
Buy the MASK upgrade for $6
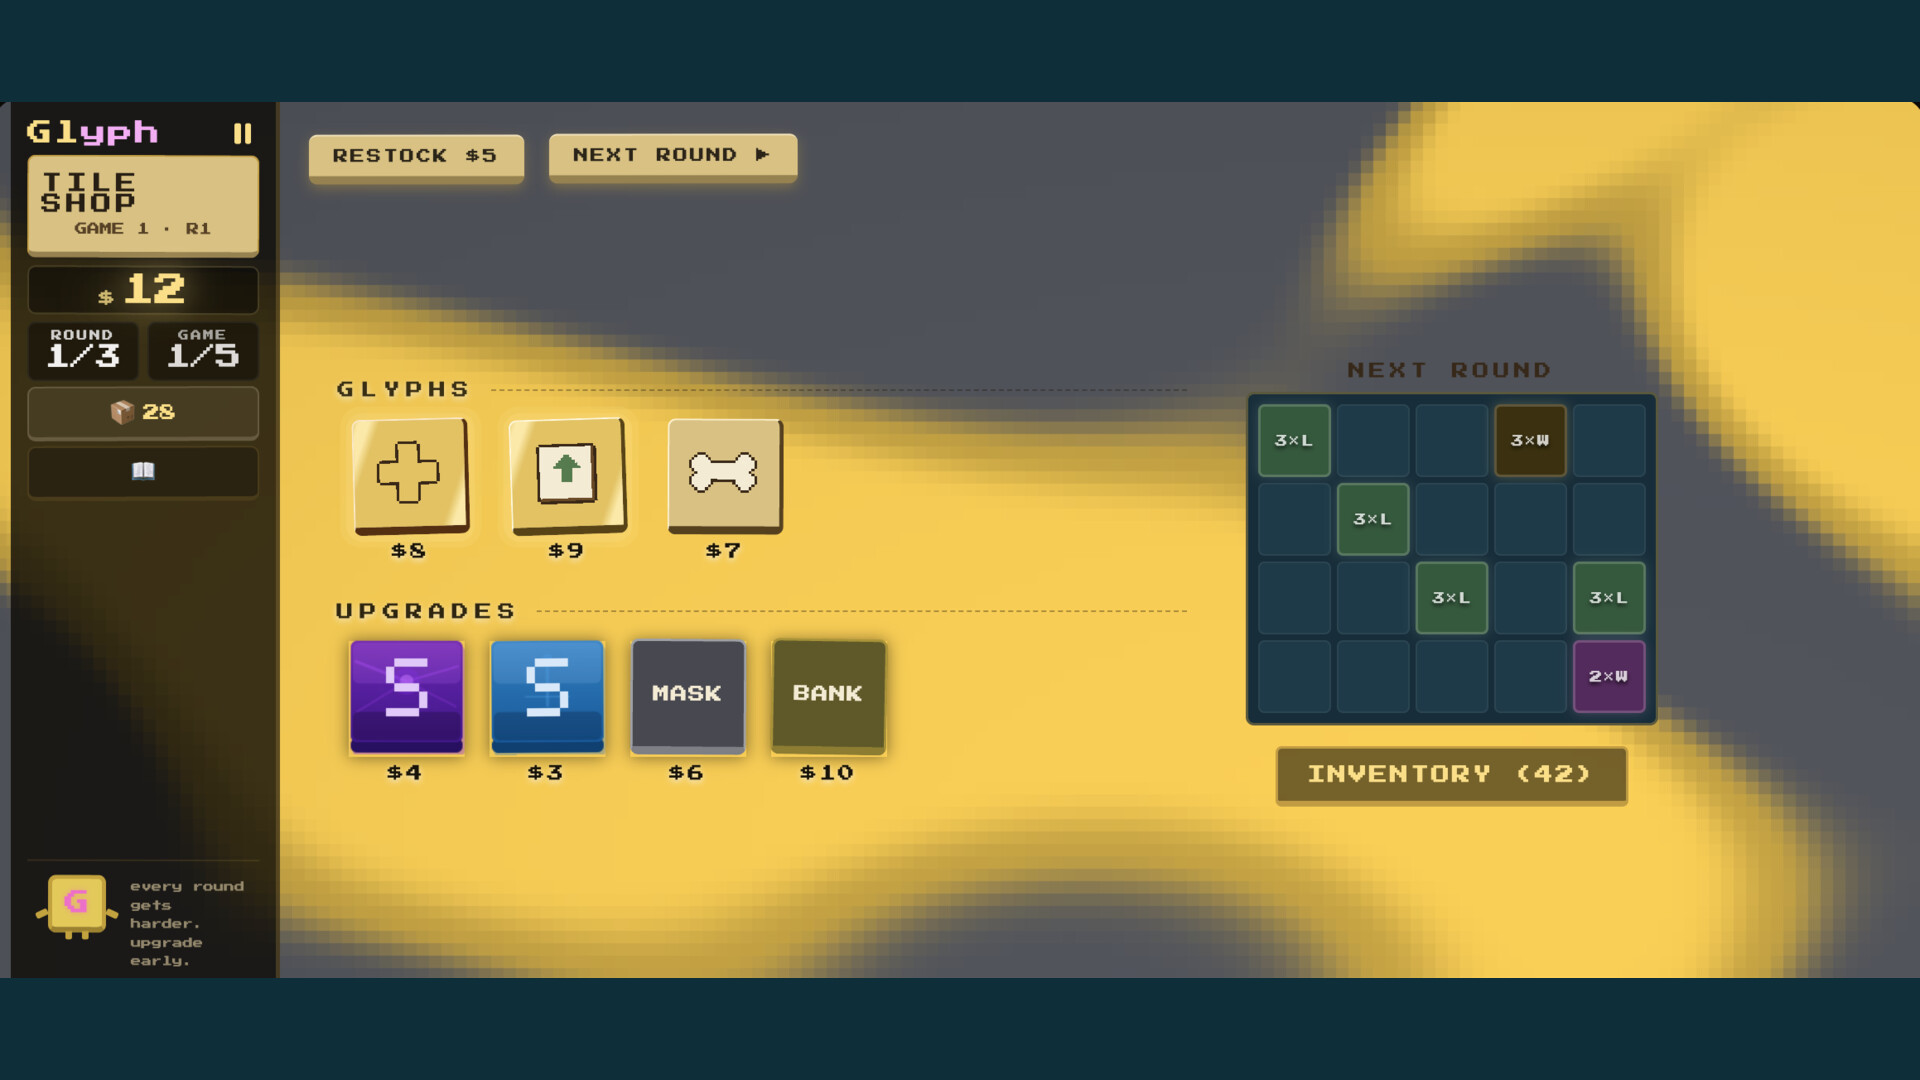tap(688, 695)
